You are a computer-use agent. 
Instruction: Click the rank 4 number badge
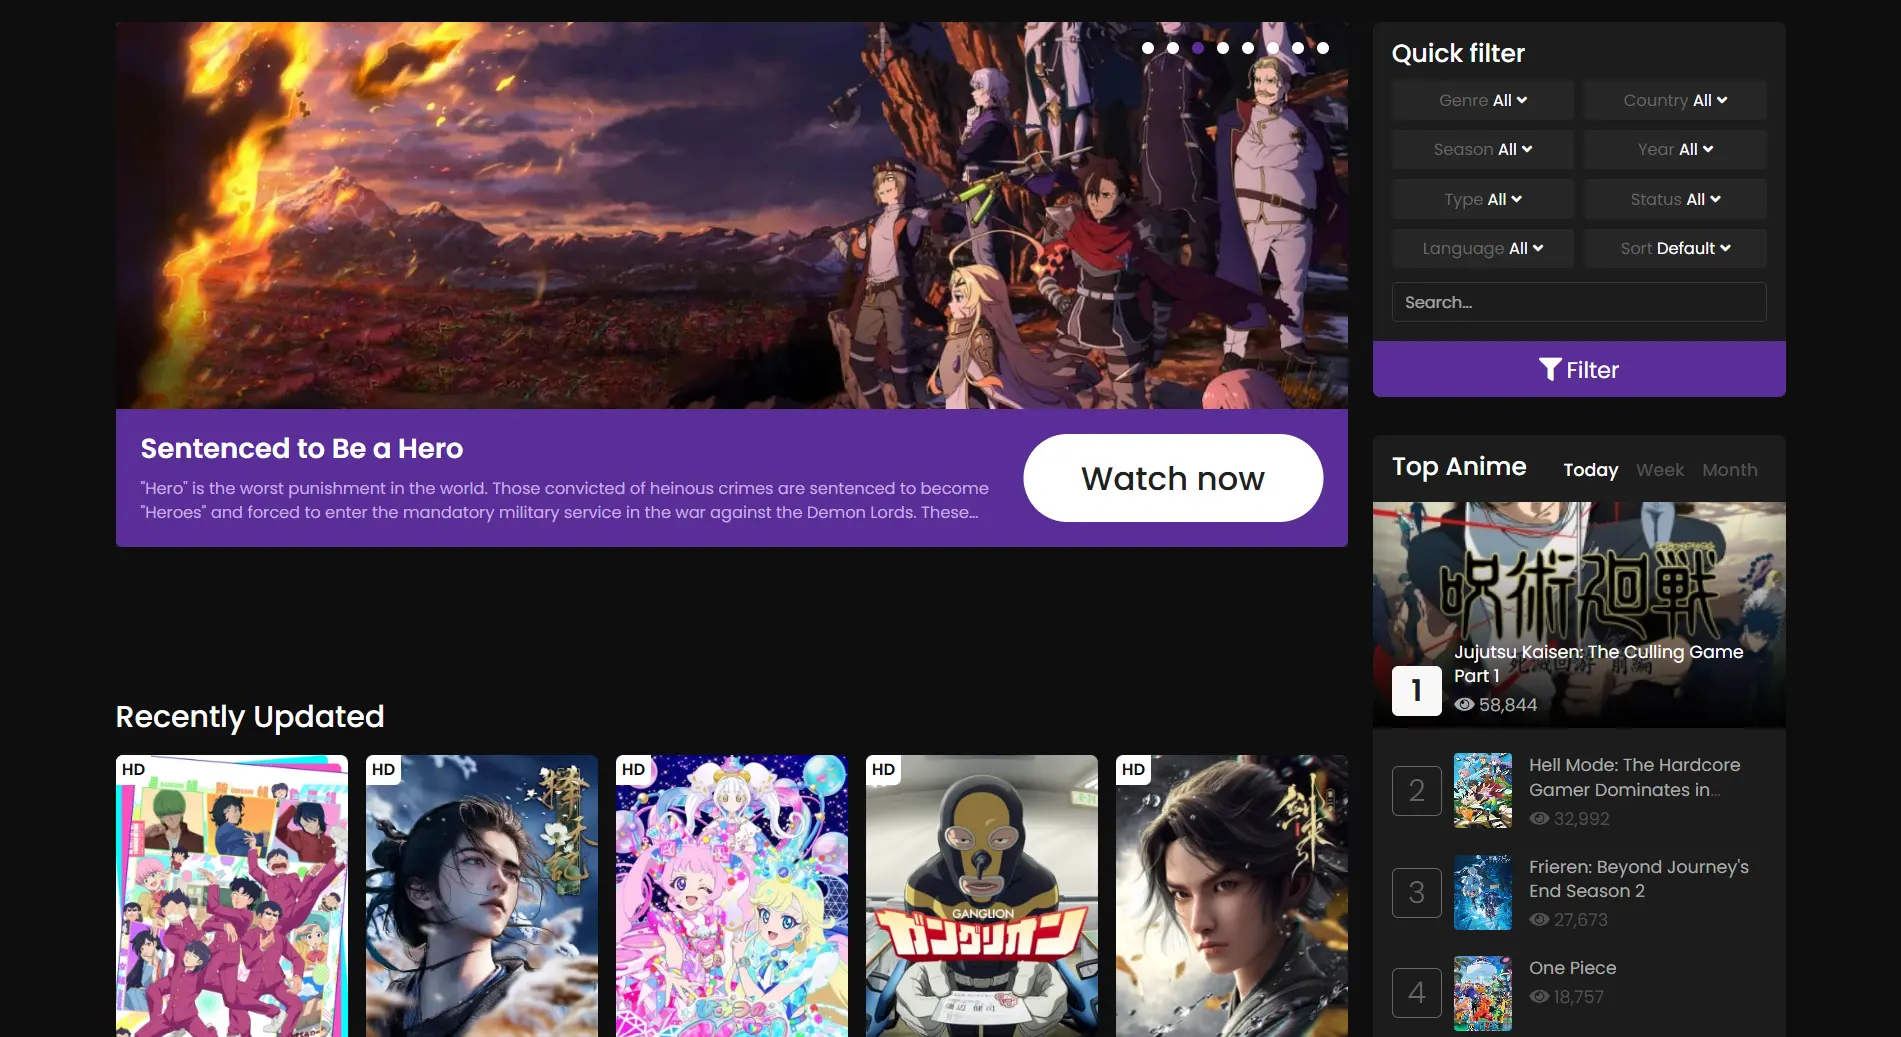1417,993
